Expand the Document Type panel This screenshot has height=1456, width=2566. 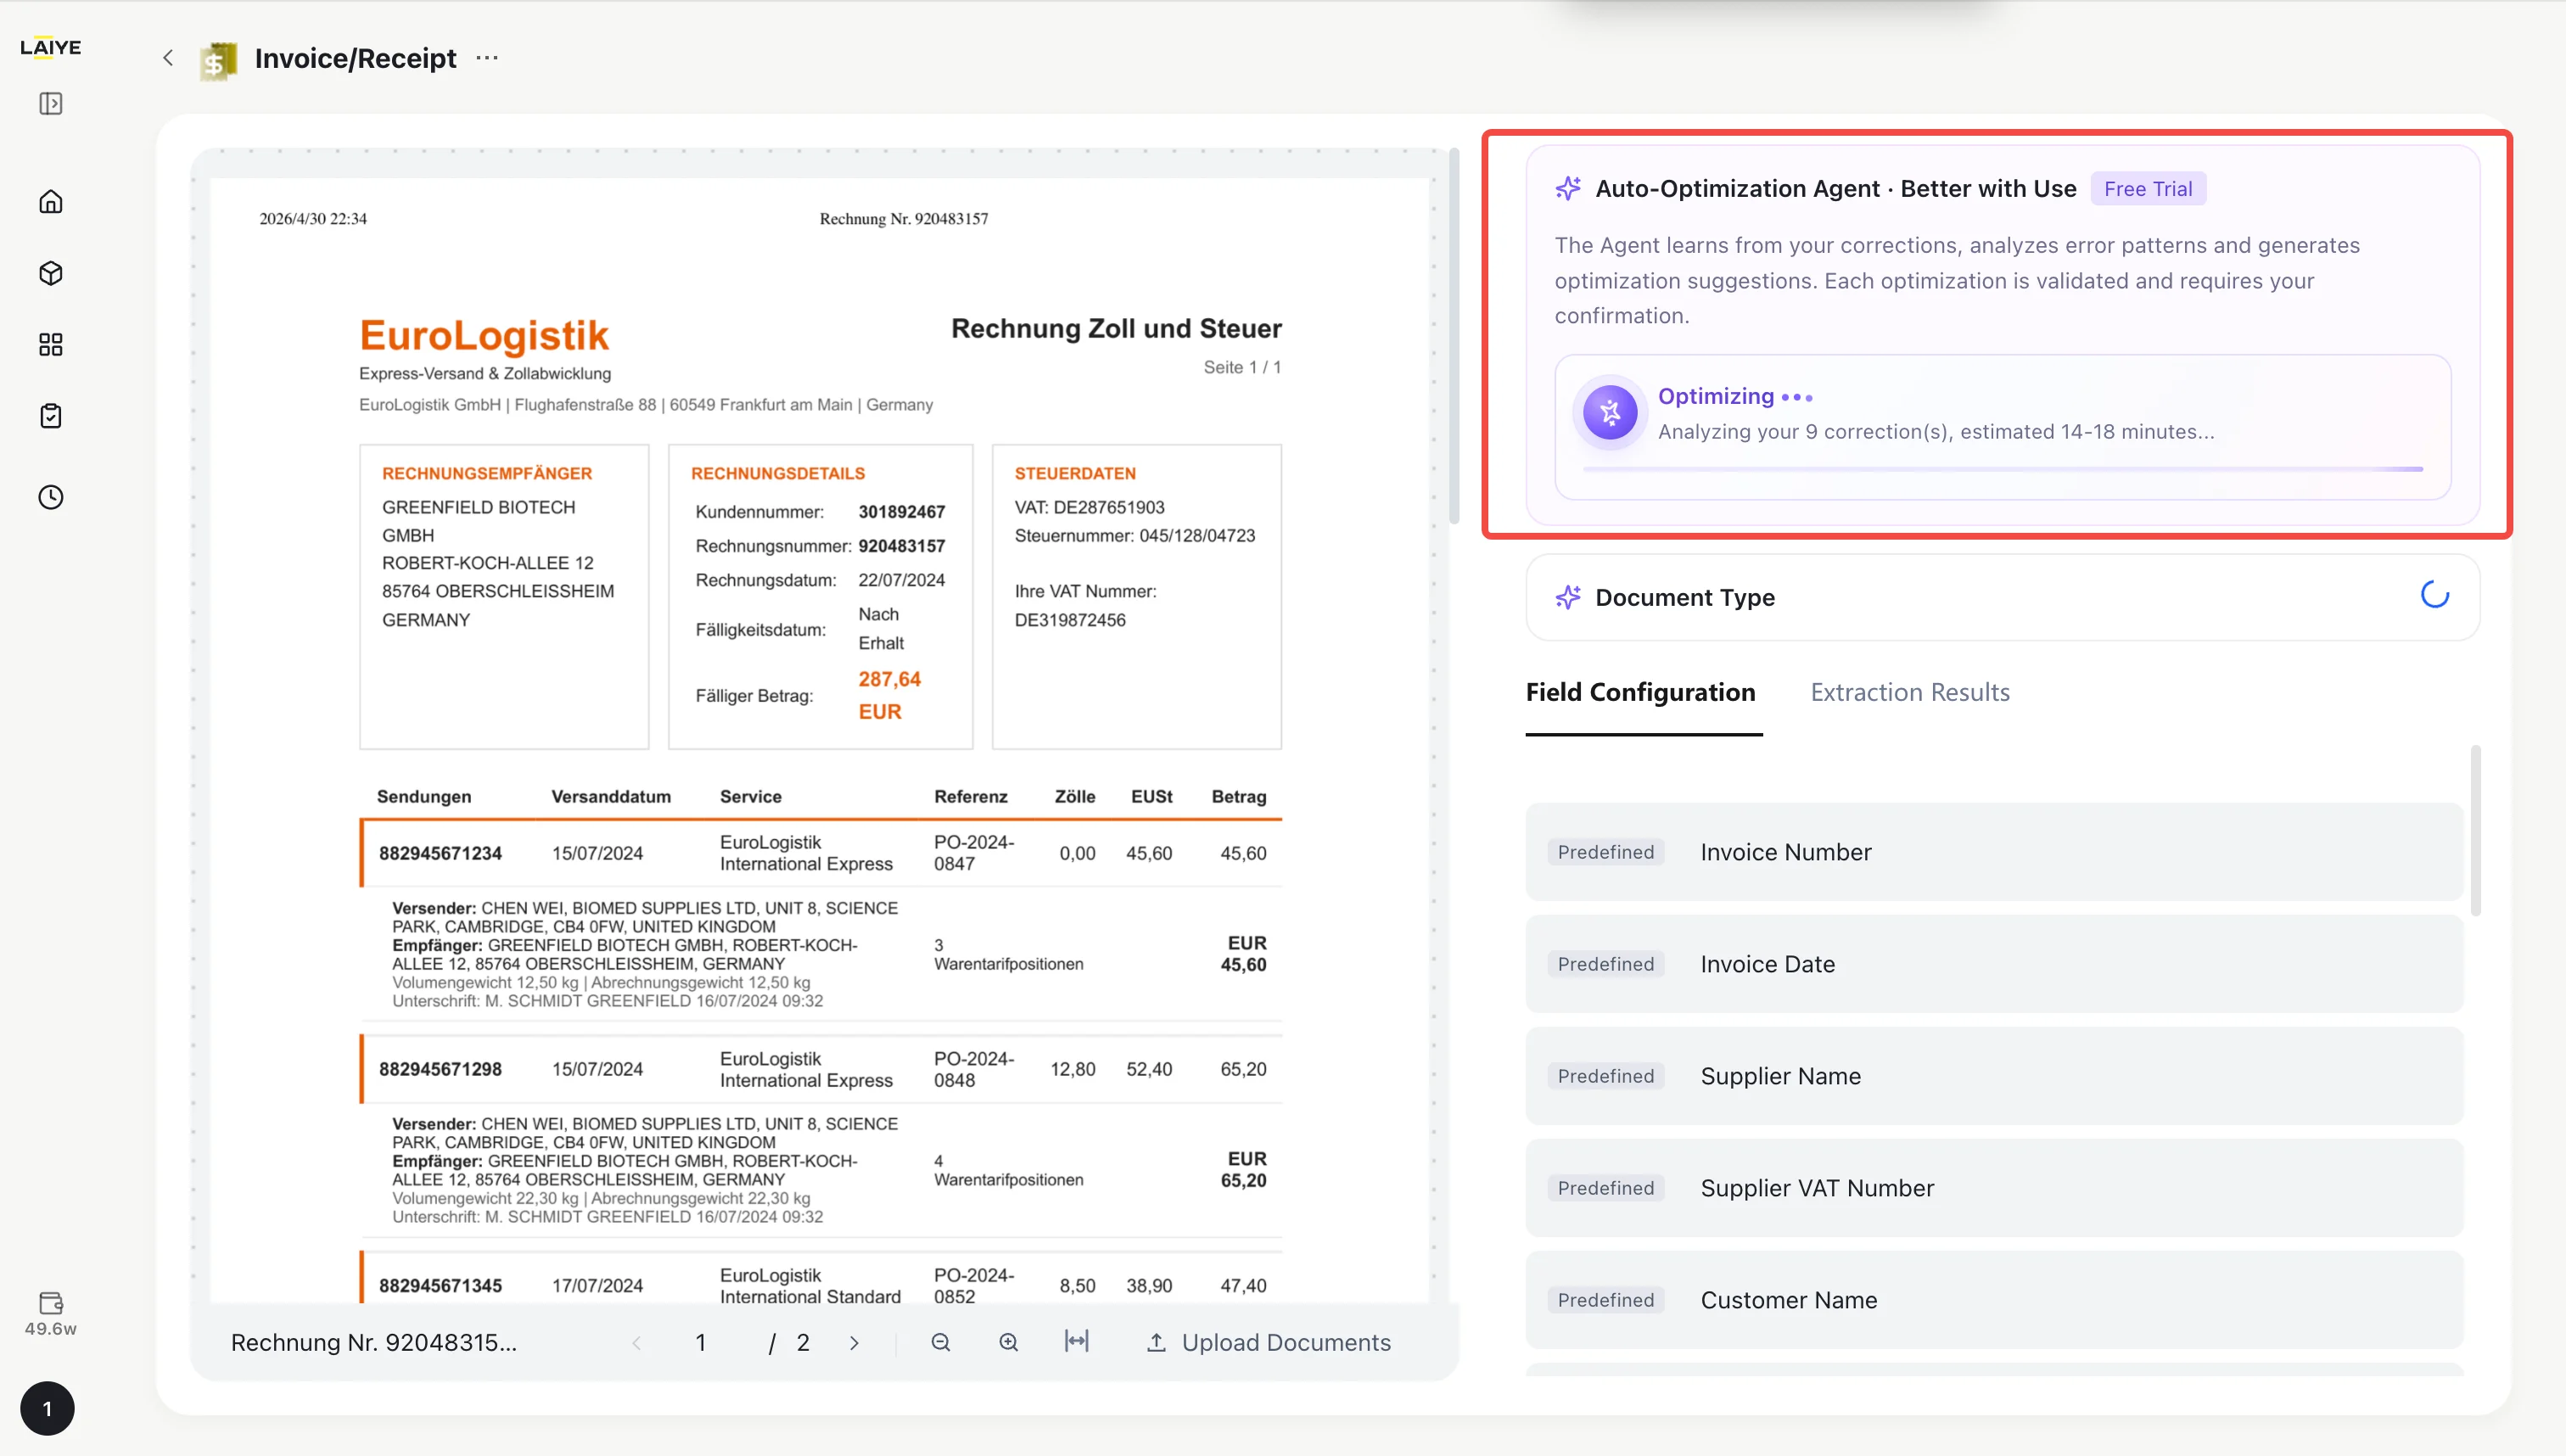pos(2002,597)
